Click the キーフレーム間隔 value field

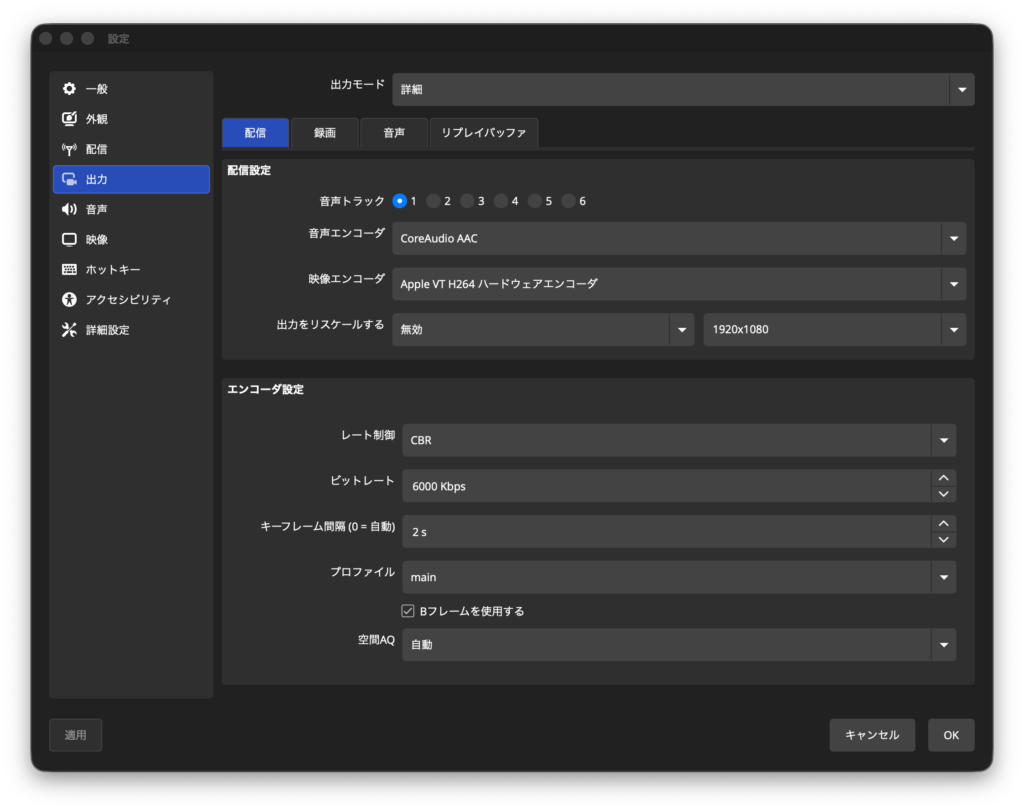[666, 532]
